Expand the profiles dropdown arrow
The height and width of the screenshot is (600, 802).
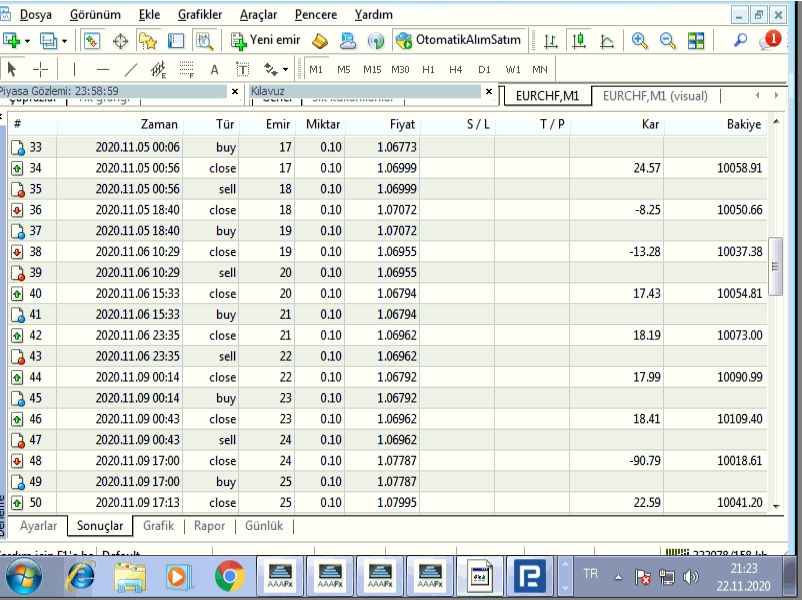pos(64,41)
